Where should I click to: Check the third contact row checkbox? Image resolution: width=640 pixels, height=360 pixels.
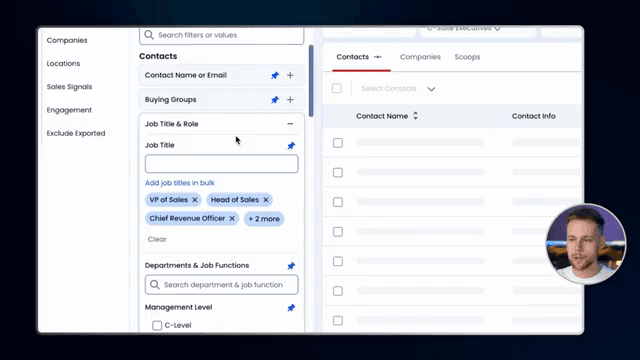pos(338,202)
